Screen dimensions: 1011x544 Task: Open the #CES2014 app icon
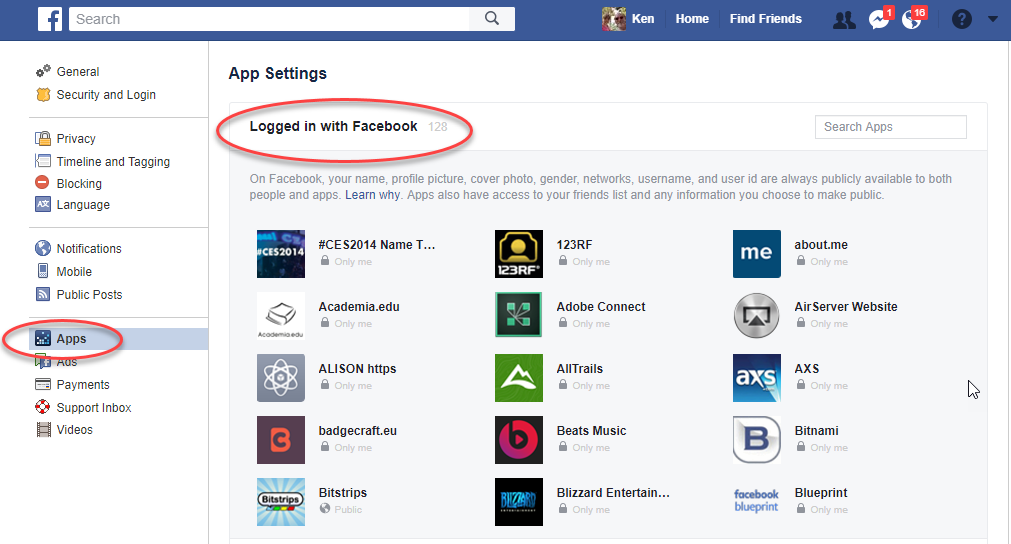280,254
